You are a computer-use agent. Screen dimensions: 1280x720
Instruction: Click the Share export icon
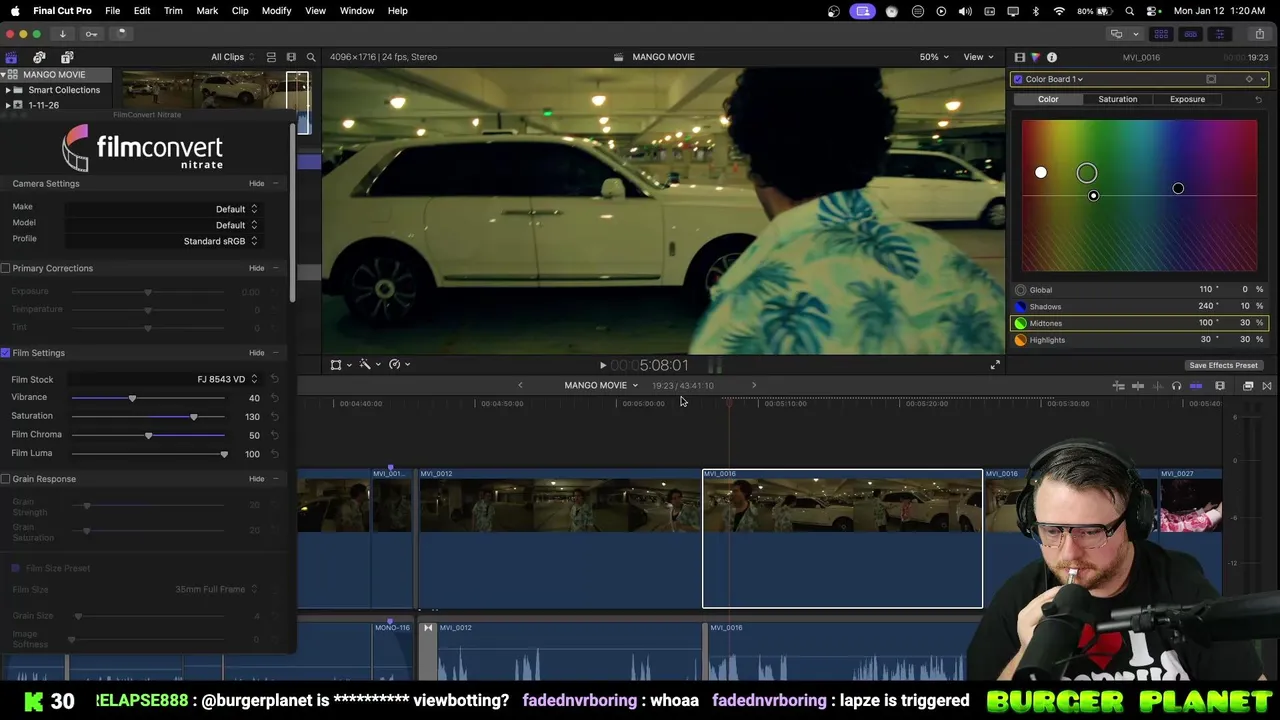point(1260,33)
